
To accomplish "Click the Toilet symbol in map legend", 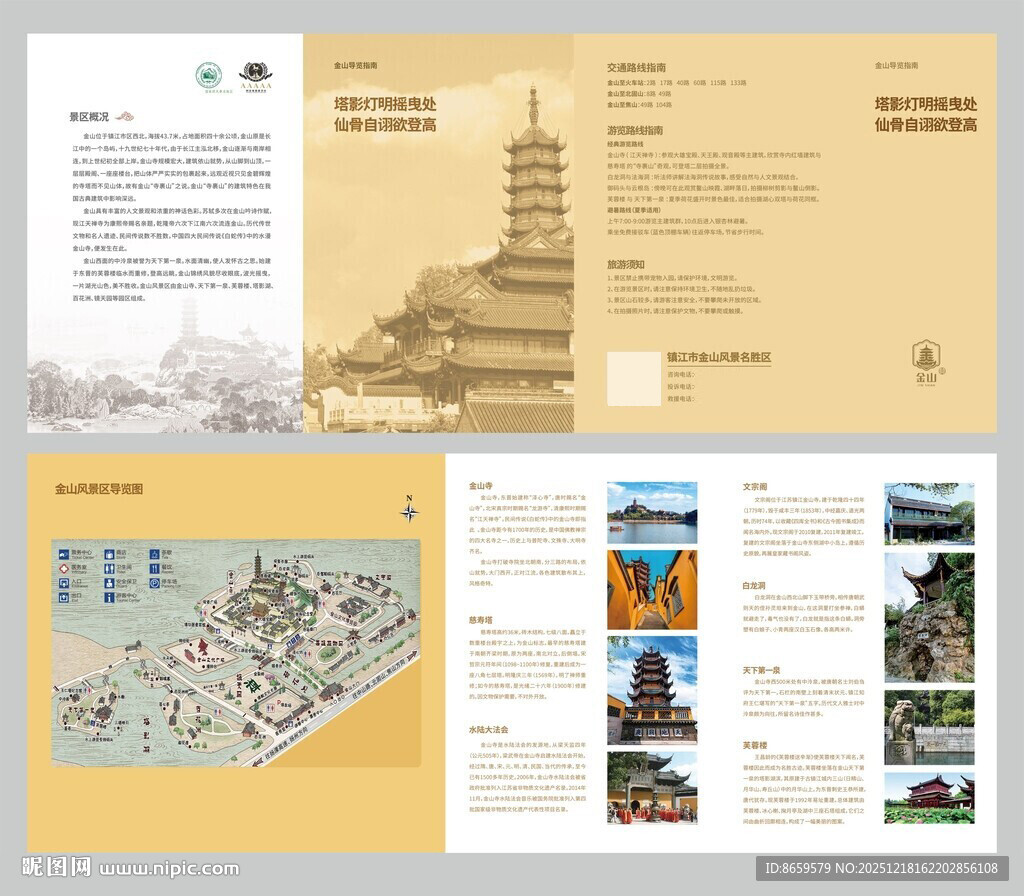I will tap(109, 568).
